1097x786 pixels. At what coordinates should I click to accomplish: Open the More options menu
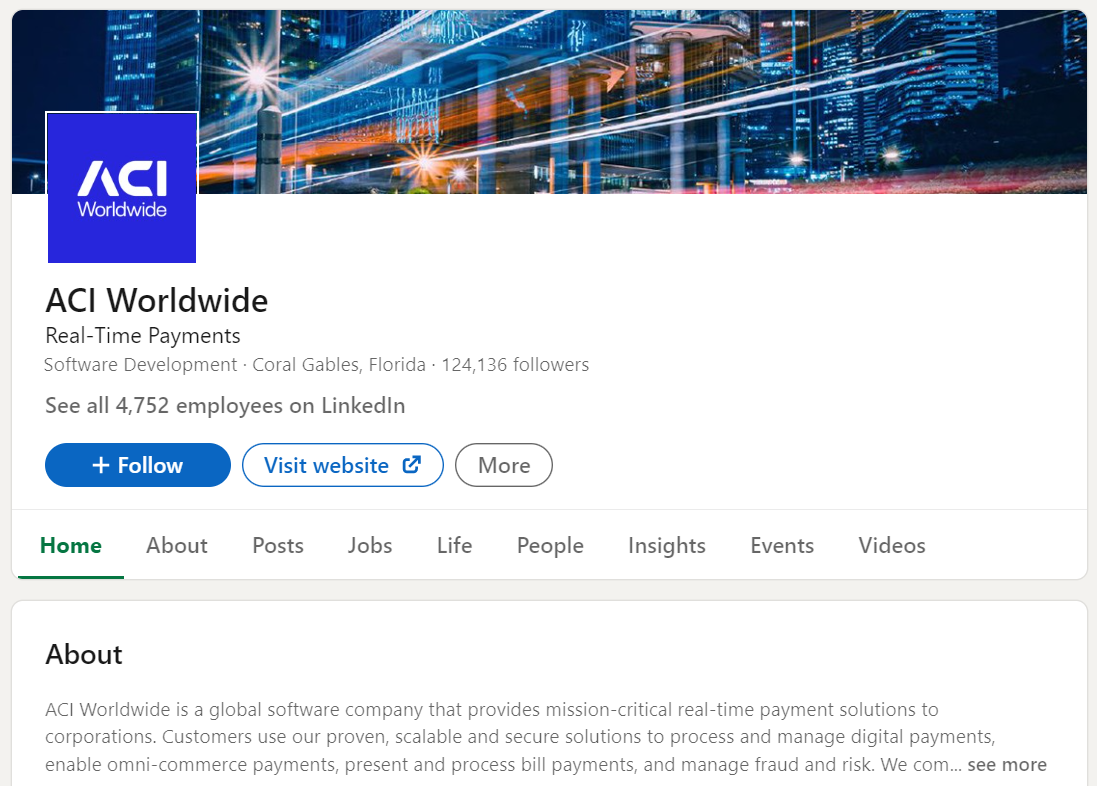pyautogui.click(x=503, y=464)
